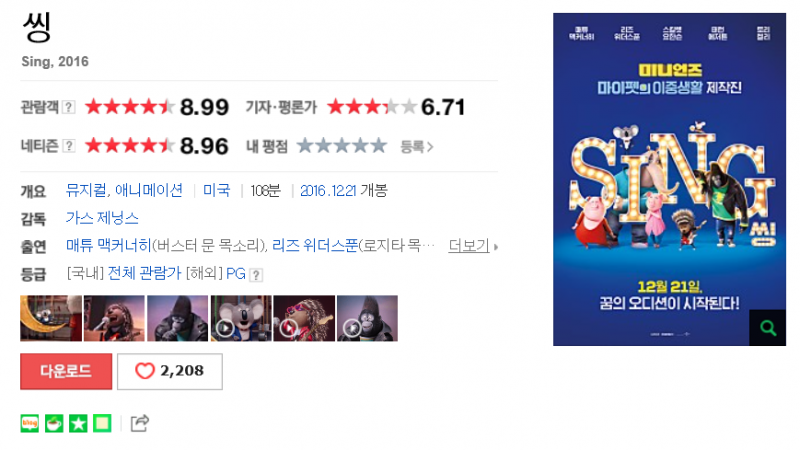
Task: Open director 가스 제닝스 link
Action: (x=102, y=218)
